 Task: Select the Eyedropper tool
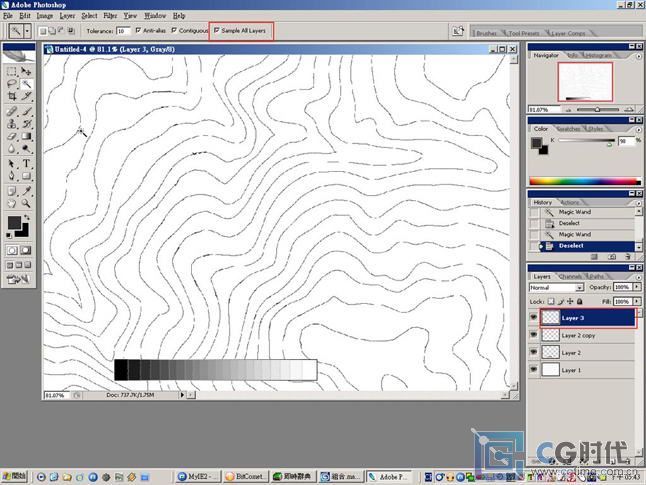click(26, 191)
